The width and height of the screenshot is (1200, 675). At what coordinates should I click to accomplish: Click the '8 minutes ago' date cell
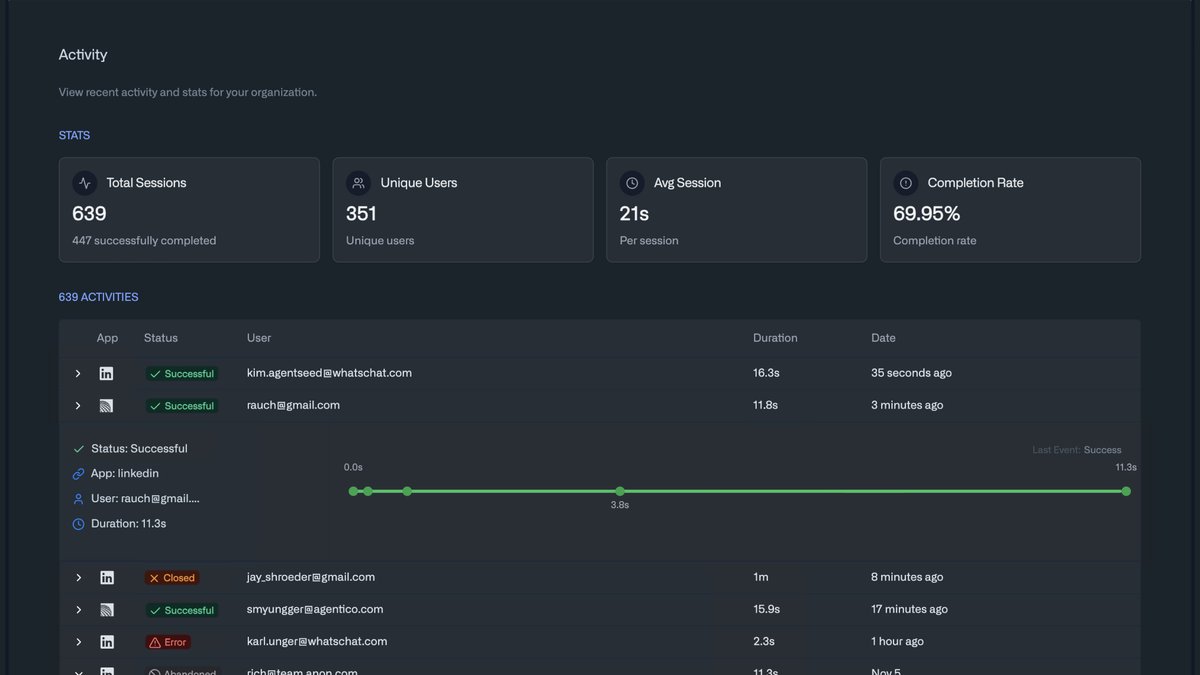tap(907, 577)
